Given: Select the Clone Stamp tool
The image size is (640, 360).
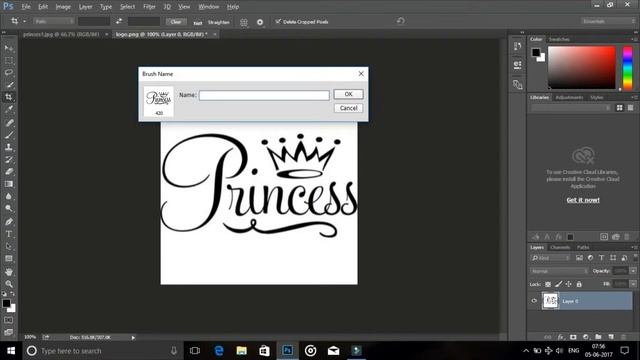Looking at the screenshot, I should [x=9, y=147].
